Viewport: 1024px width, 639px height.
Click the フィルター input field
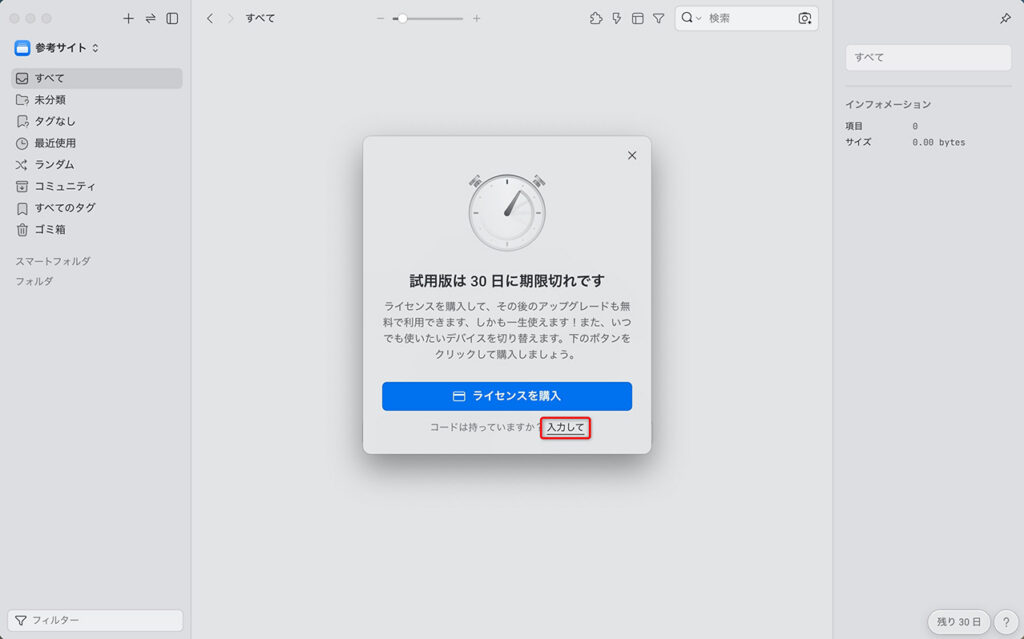pyautogui.click(x=95, y=620)
